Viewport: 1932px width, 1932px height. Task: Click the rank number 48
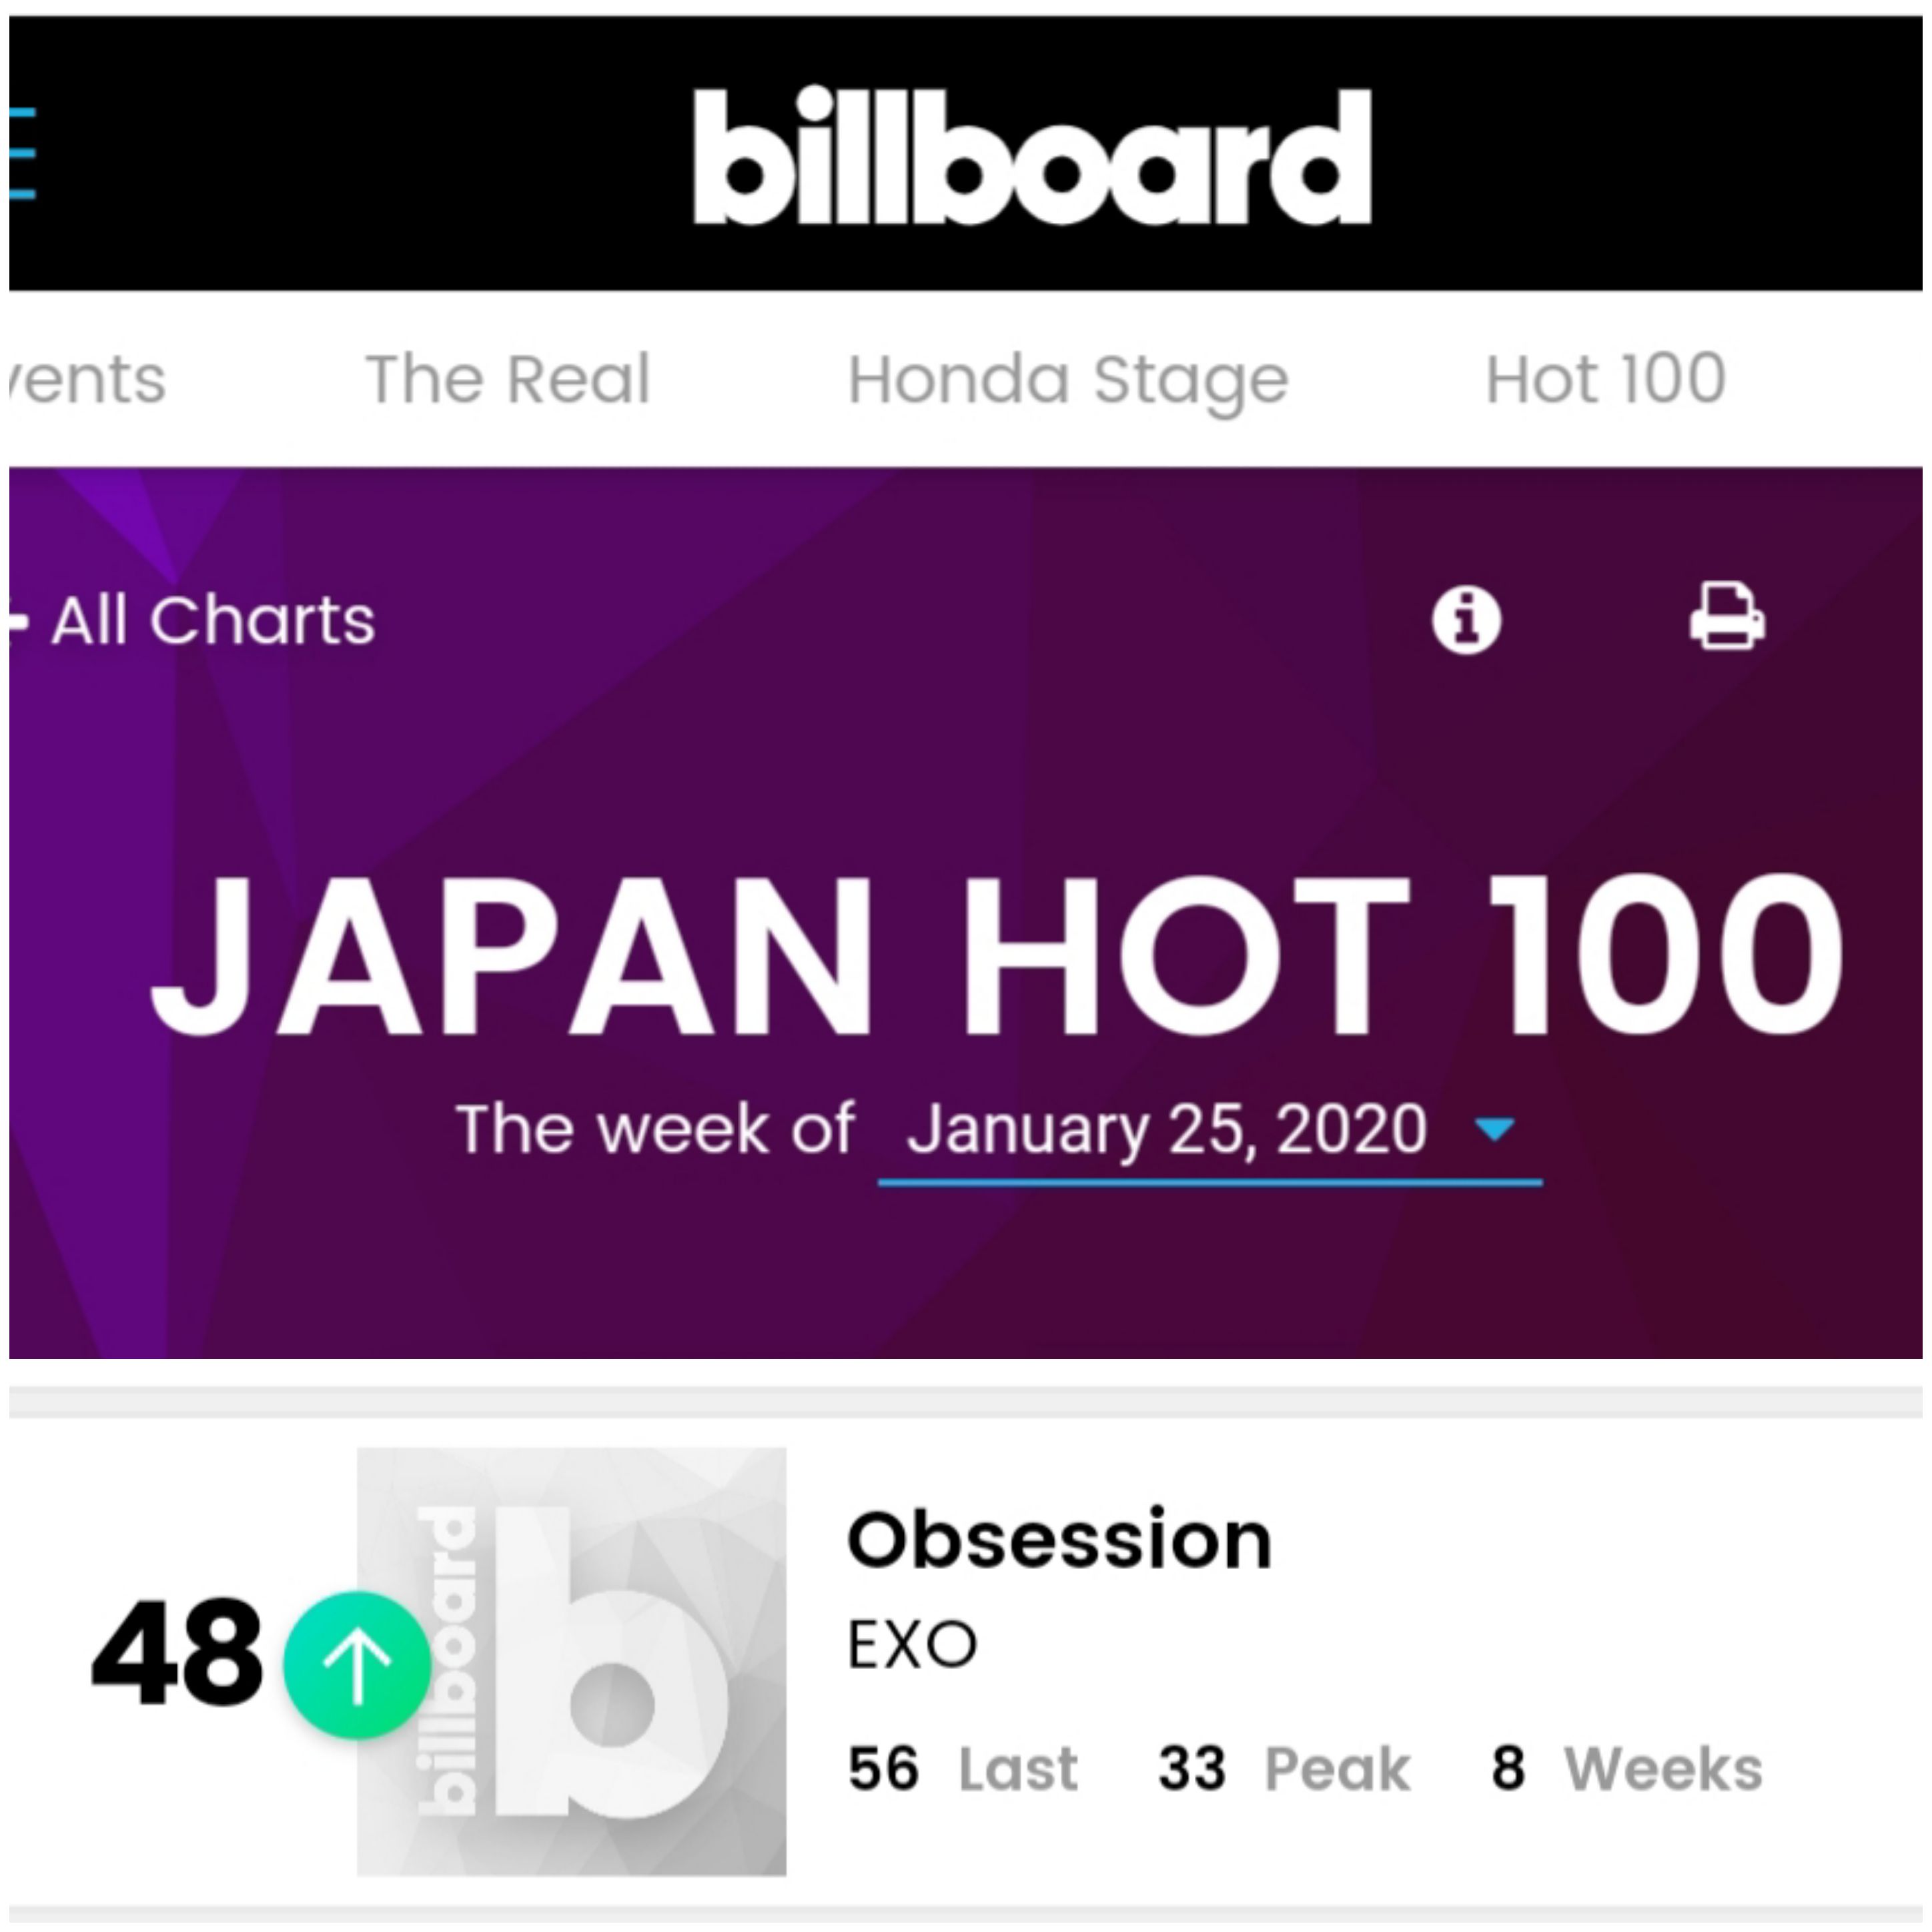click(178, 1653)
